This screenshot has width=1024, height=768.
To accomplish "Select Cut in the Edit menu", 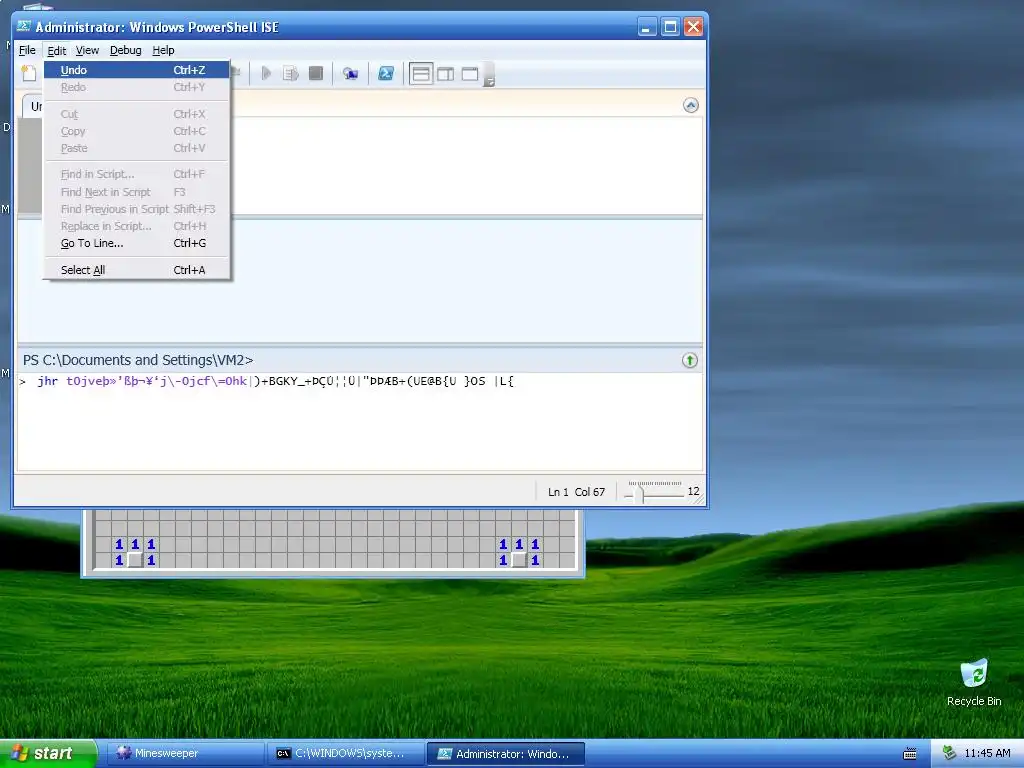I will click(x=136, y=114).
